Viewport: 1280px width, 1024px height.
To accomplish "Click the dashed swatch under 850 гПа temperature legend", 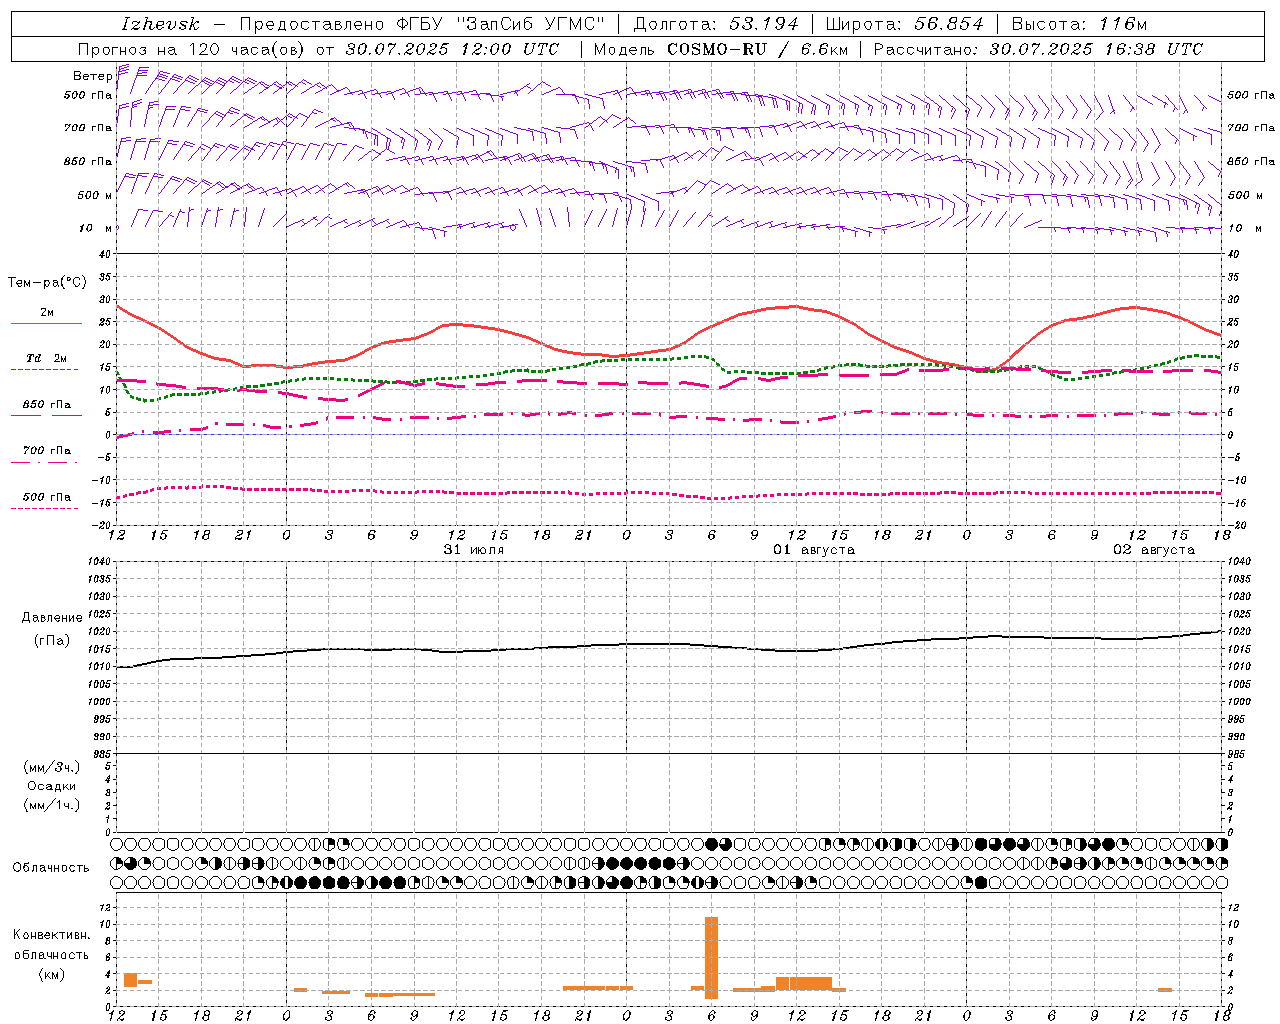I will pos(46,415).
